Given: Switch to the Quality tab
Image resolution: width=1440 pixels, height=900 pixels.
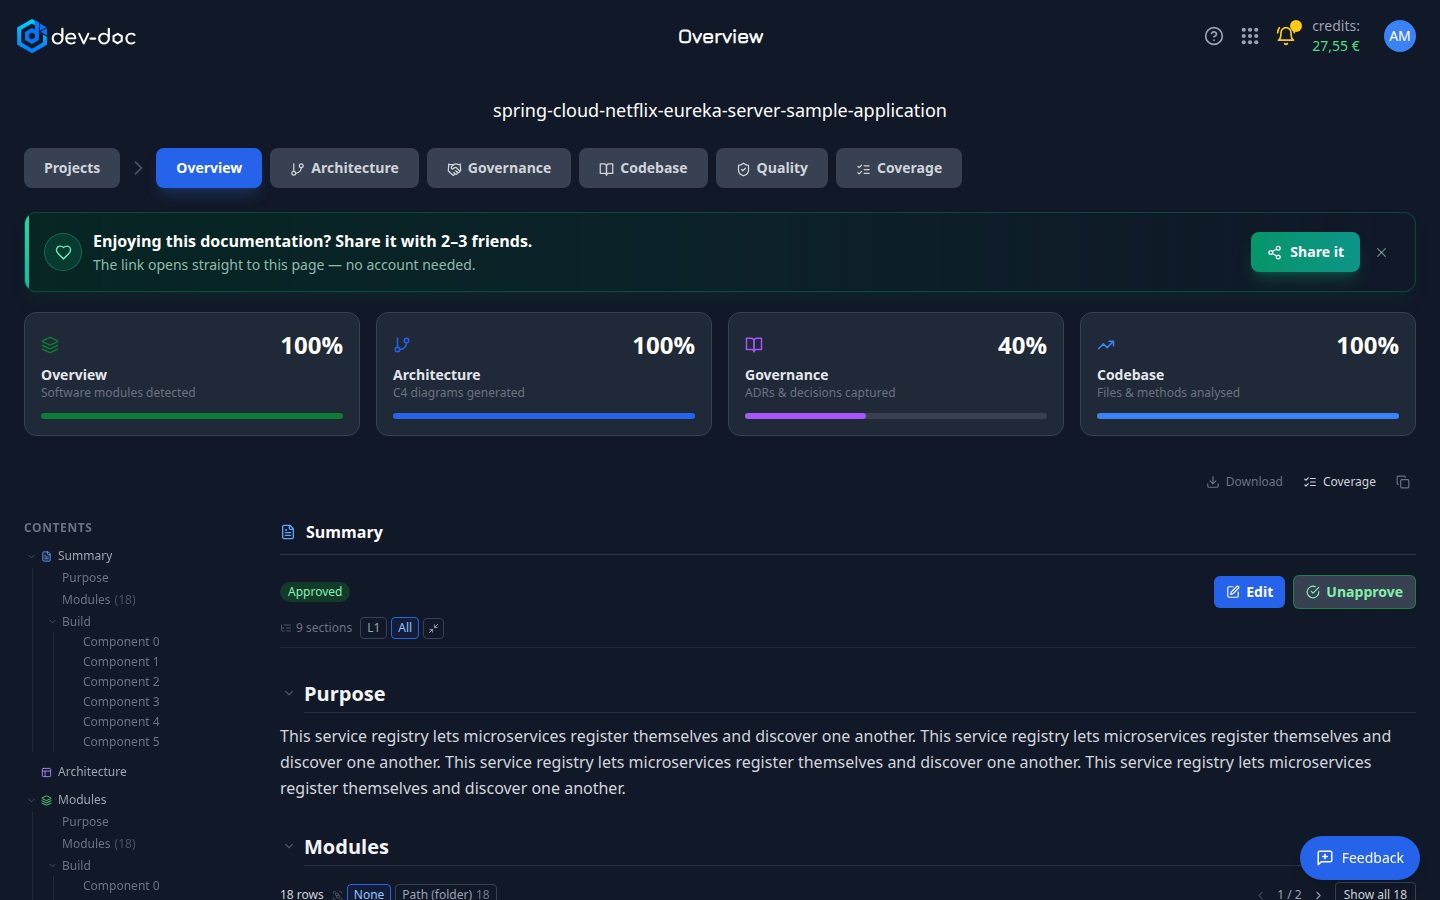Looking at the screenshot, I should tap(772, 168).
